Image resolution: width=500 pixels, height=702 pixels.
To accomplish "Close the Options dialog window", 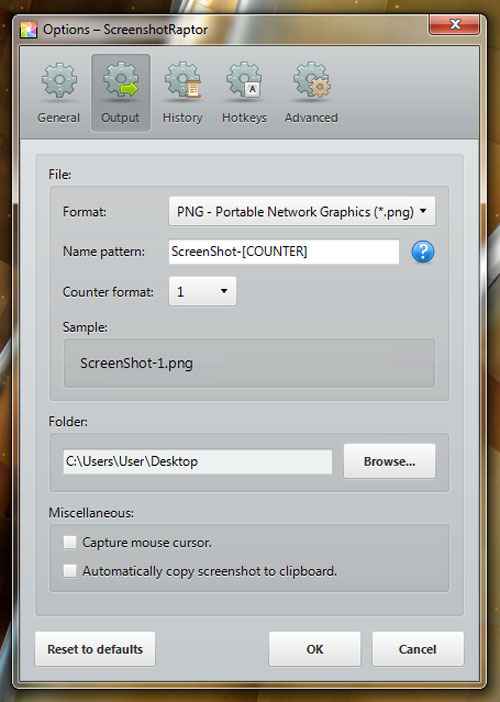I will point(455,24).
